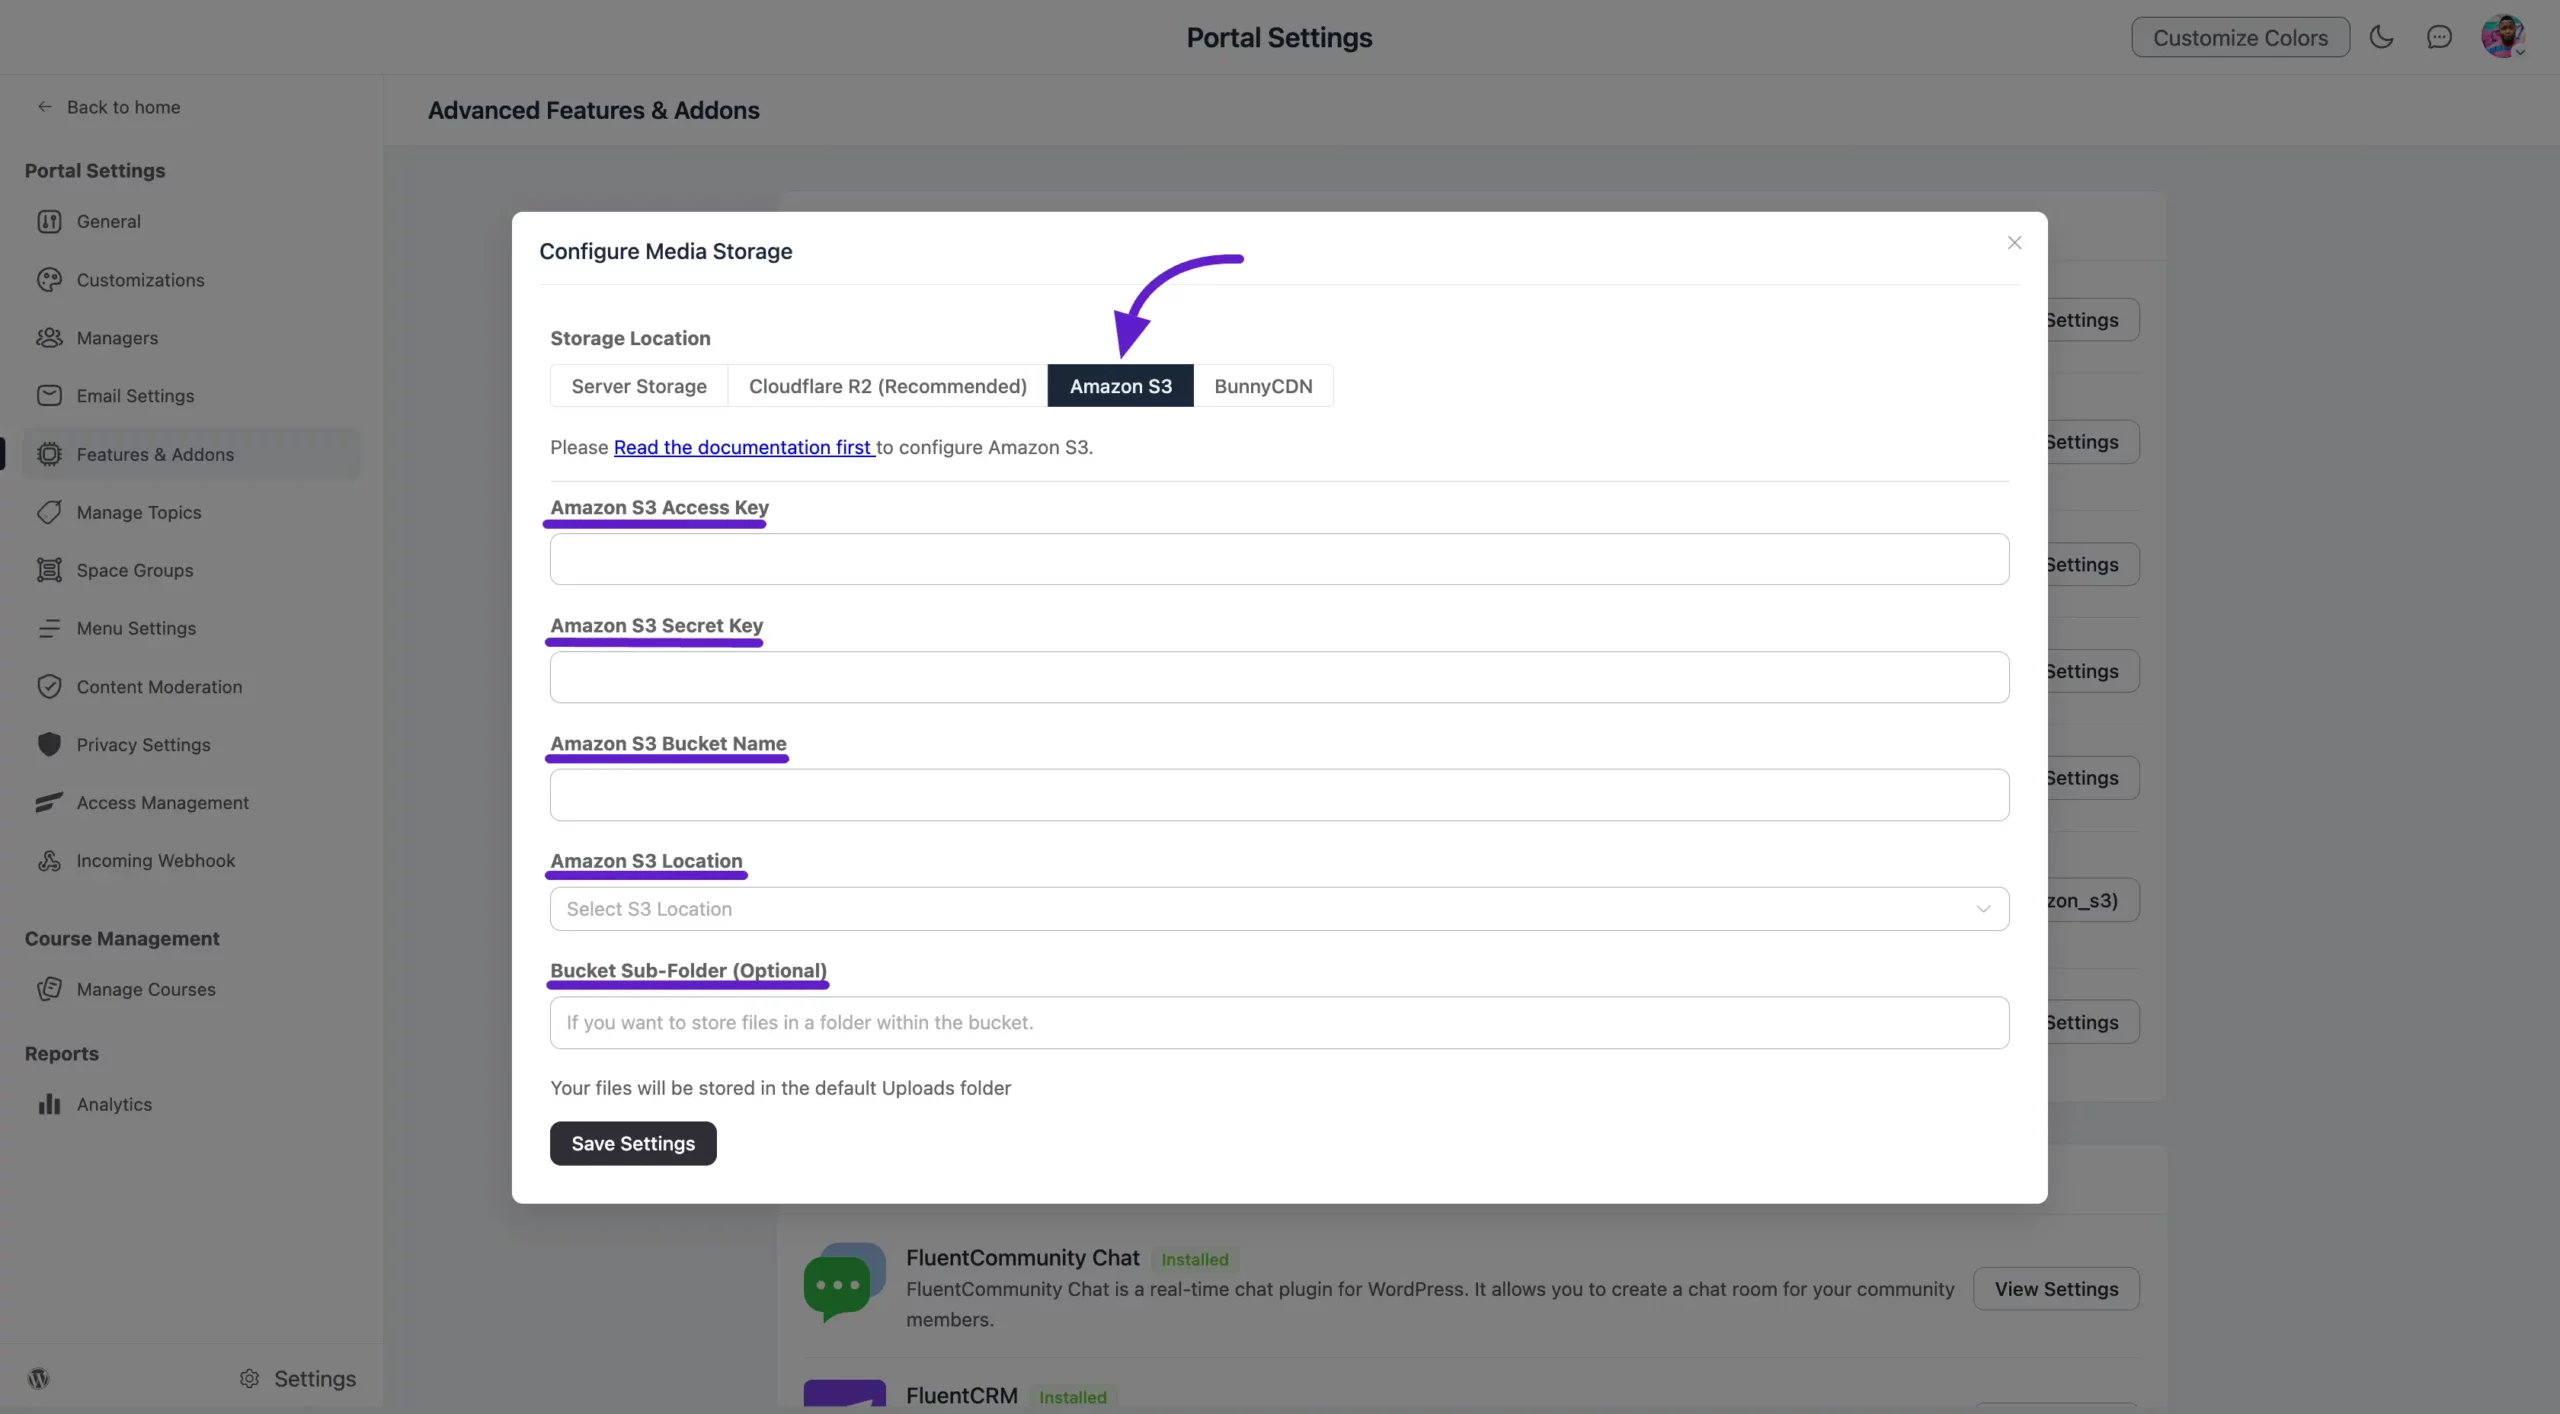The height and width of the screenshot is (1414, 2560).
Task: Click the FluentCRM addon title
Action: tap(961, 1395)
